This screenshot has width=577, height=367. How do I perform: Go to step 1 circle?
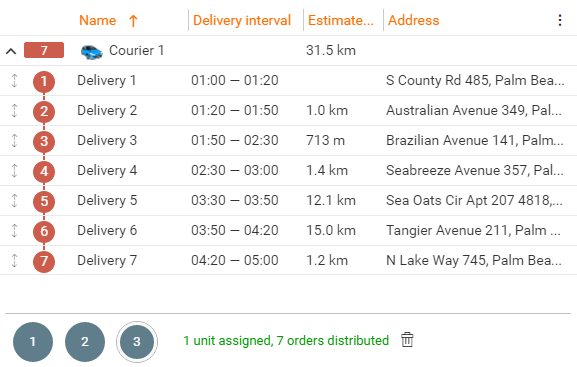coord(33,342)
